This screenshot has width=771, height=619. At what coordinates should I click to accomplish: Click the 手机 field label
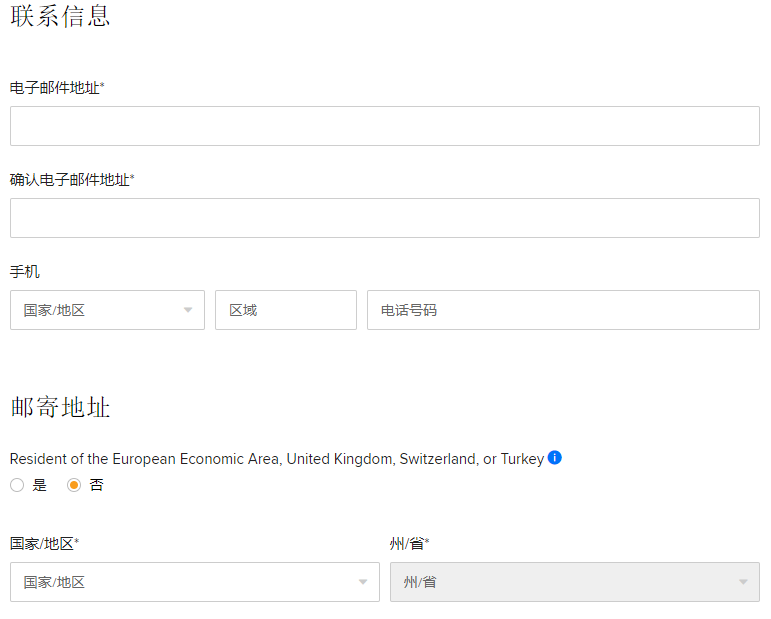coord(25,272)
